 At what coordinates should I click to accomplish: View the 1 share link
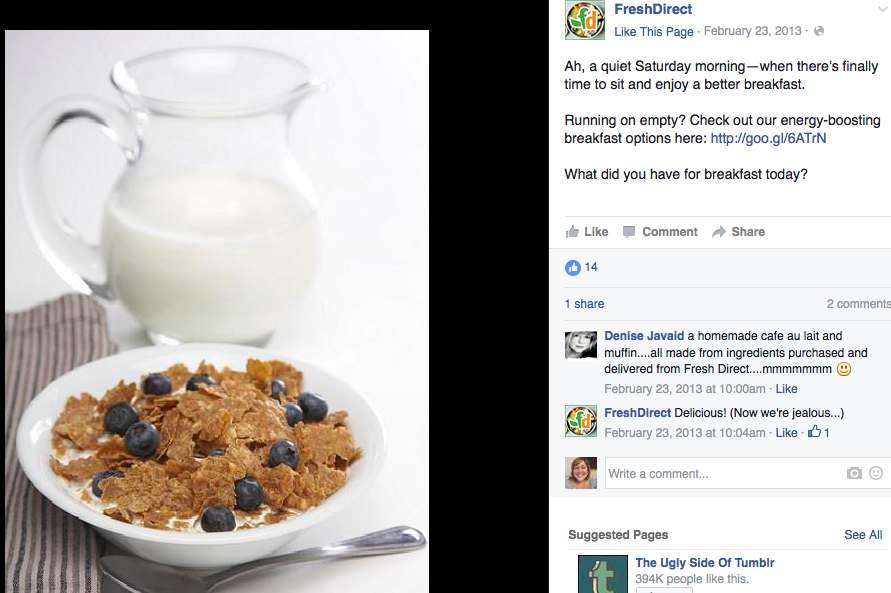tap(584, 304)
